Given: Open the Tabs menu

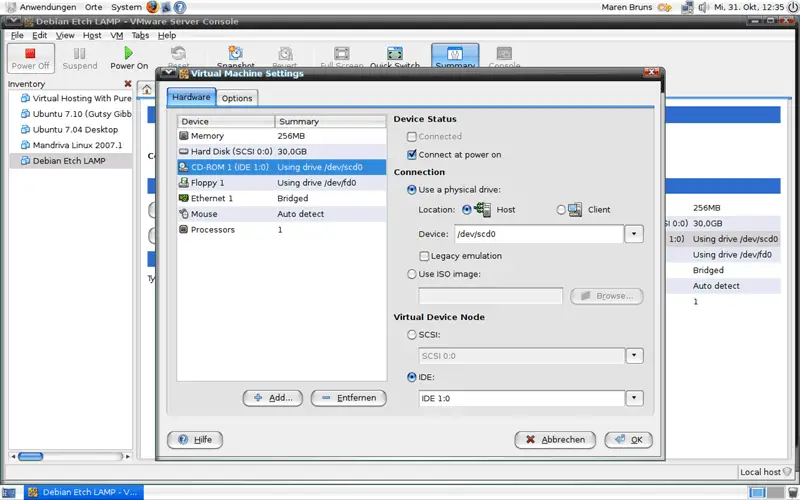Looking at the screenshot, I should tap(140, 35).
